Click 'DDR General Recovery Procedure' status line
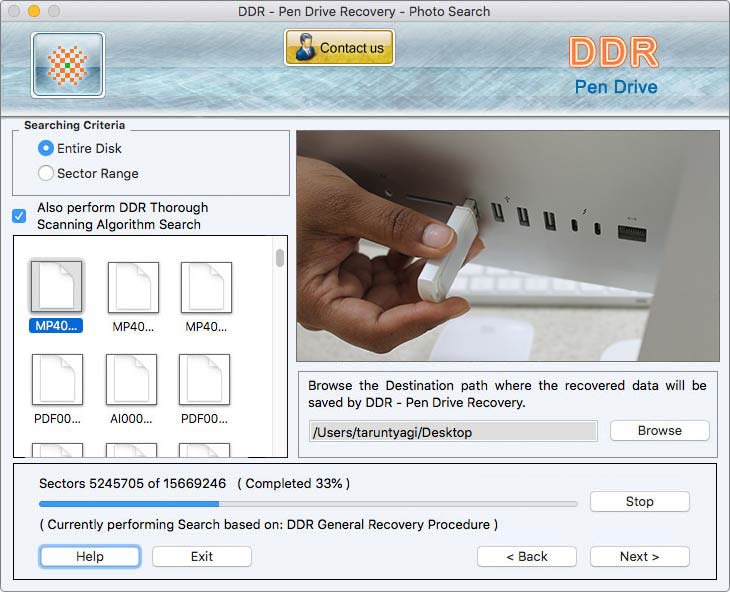This screenshot has height=592, width=730. tap(269, 525)
